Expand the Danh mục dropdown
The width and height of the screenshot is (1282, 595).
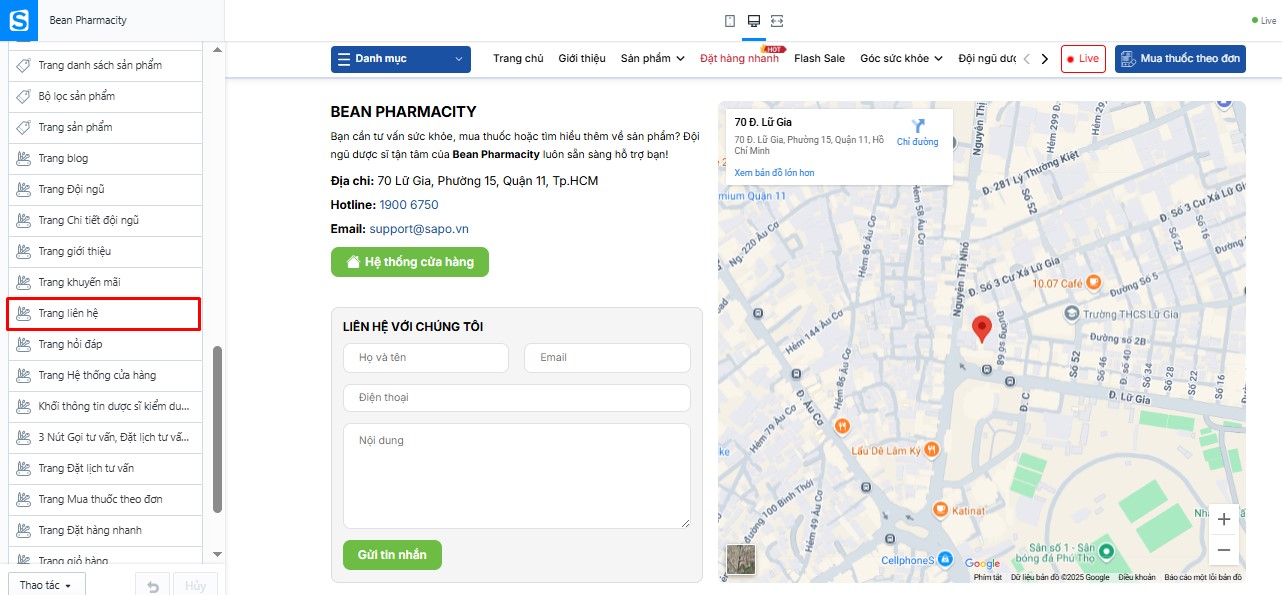tap(400, 59)
